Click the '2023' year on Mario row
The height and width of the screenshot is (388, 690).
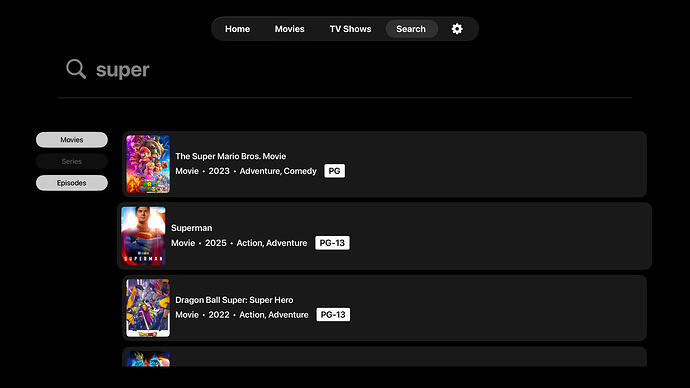click(219, 171)
